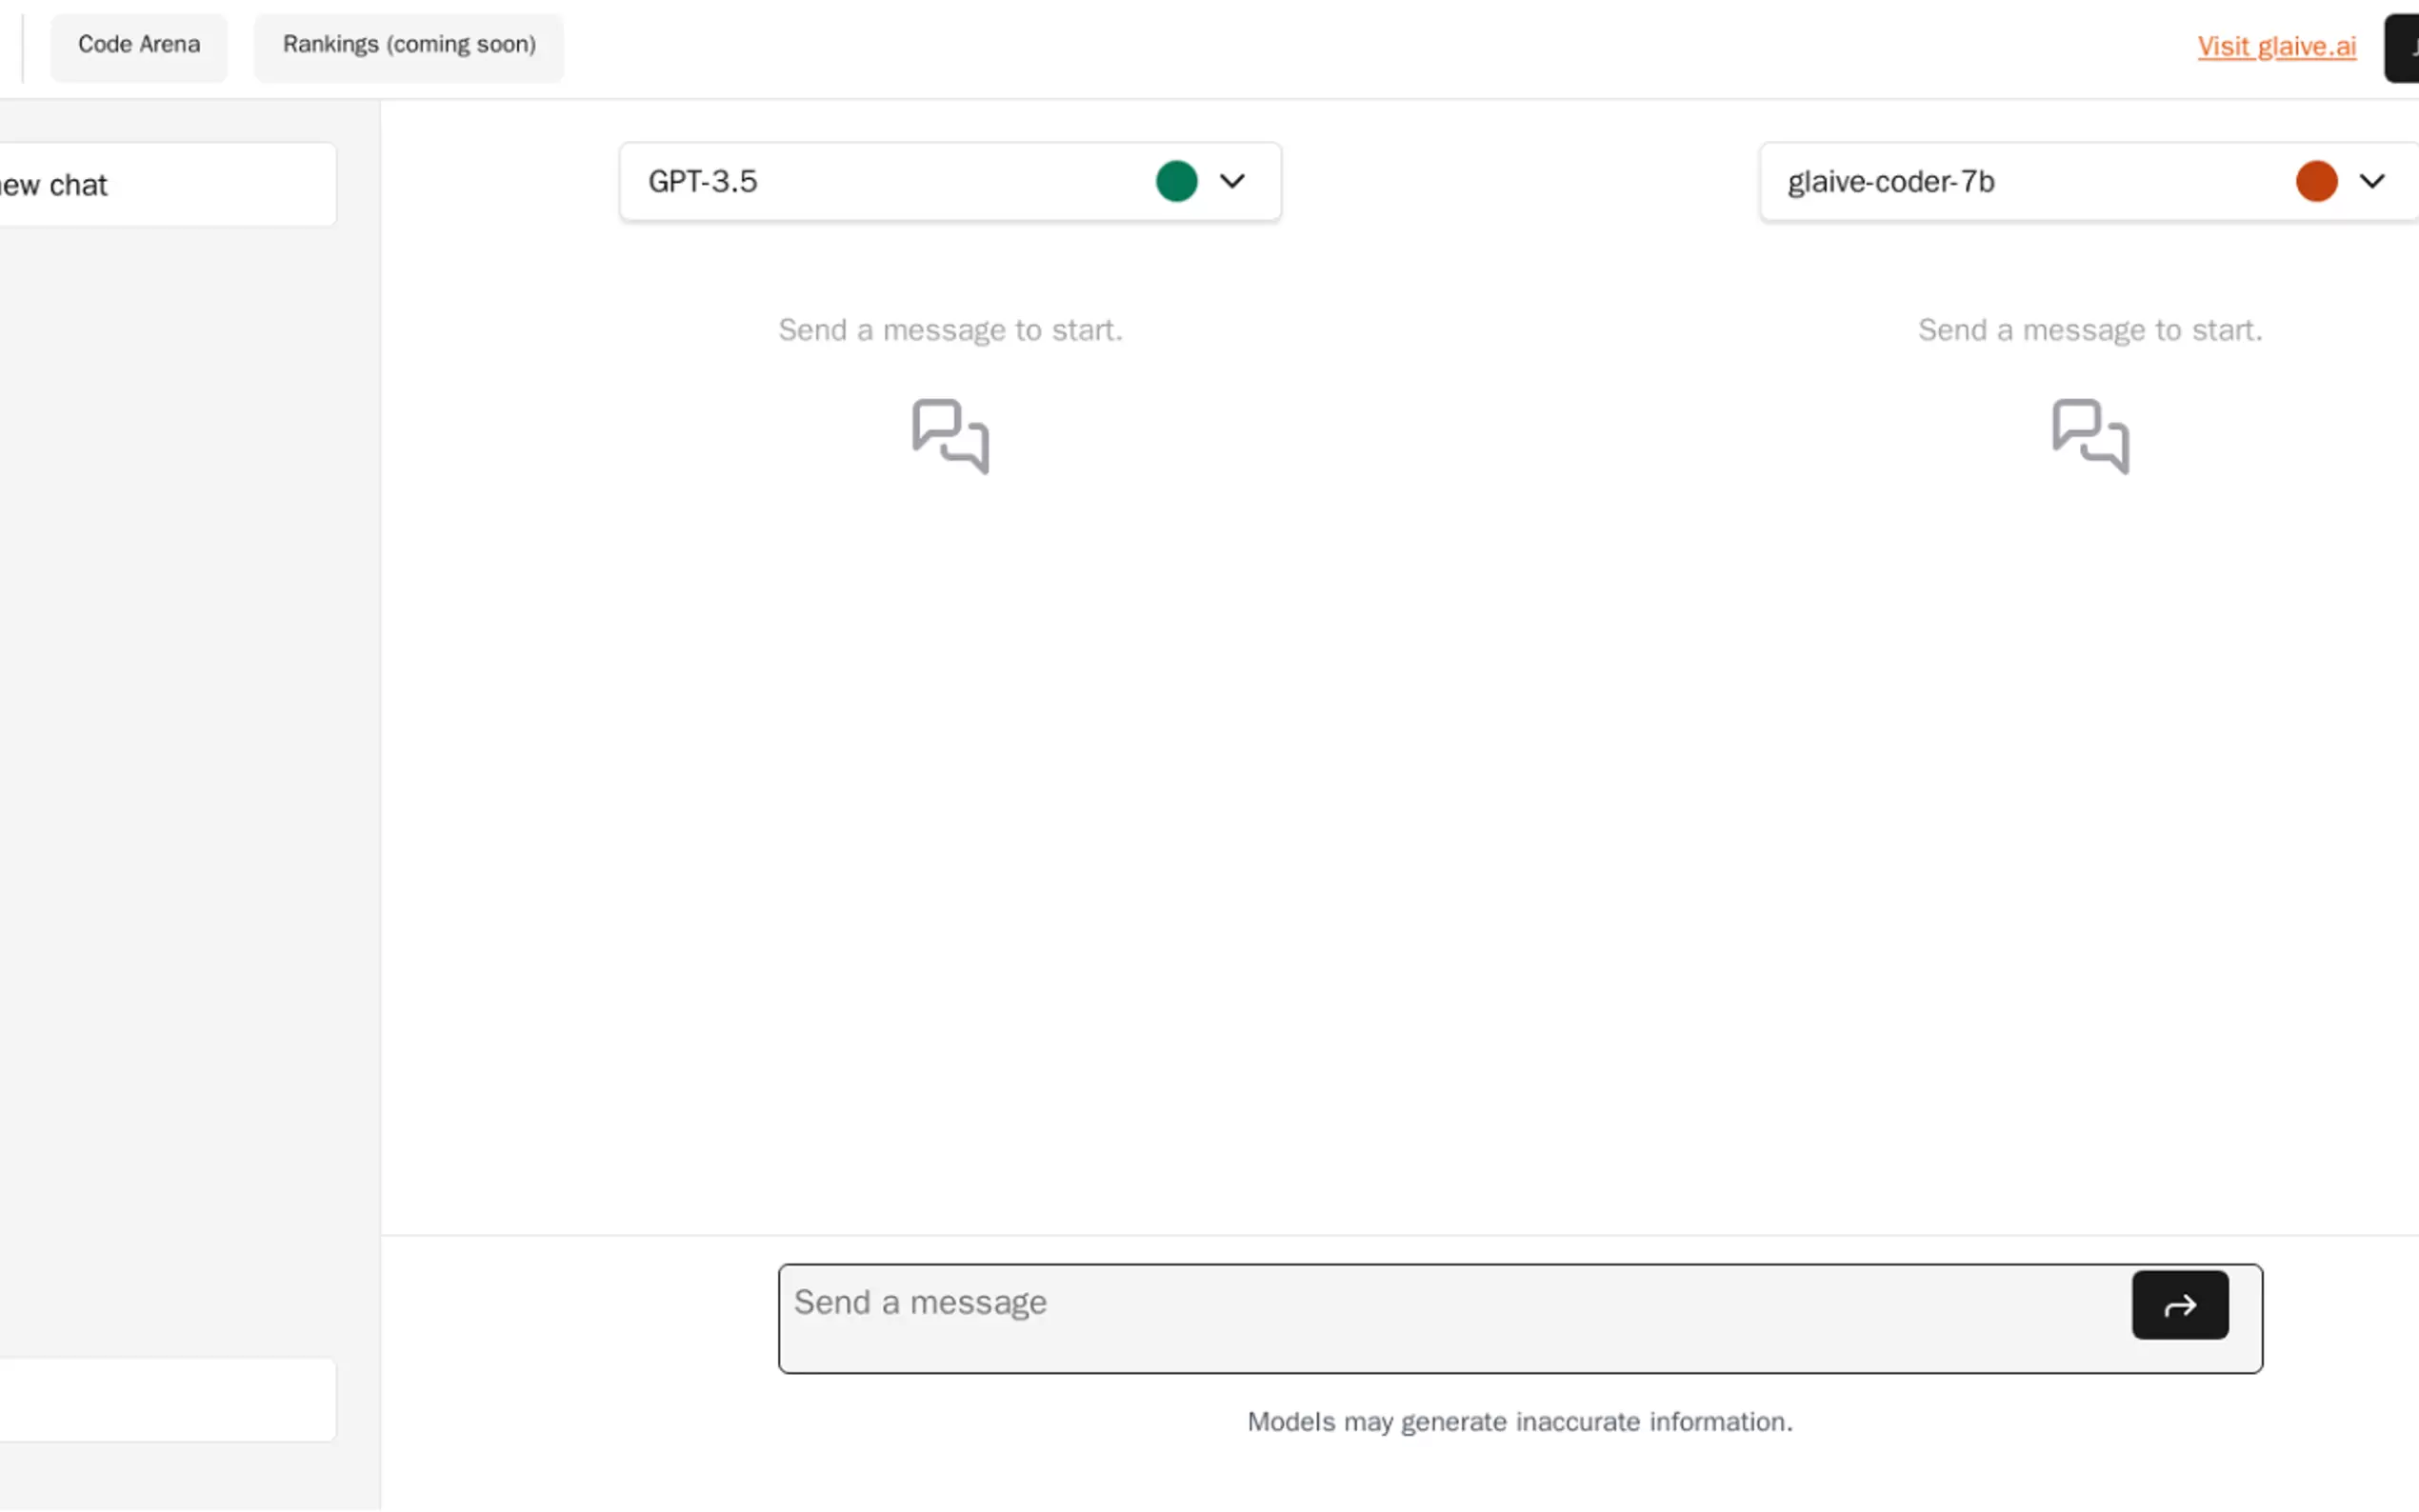Open the GPT-3.5 model selector
Viewport: 2419px width, 1512px height.
tap(880, 181)
